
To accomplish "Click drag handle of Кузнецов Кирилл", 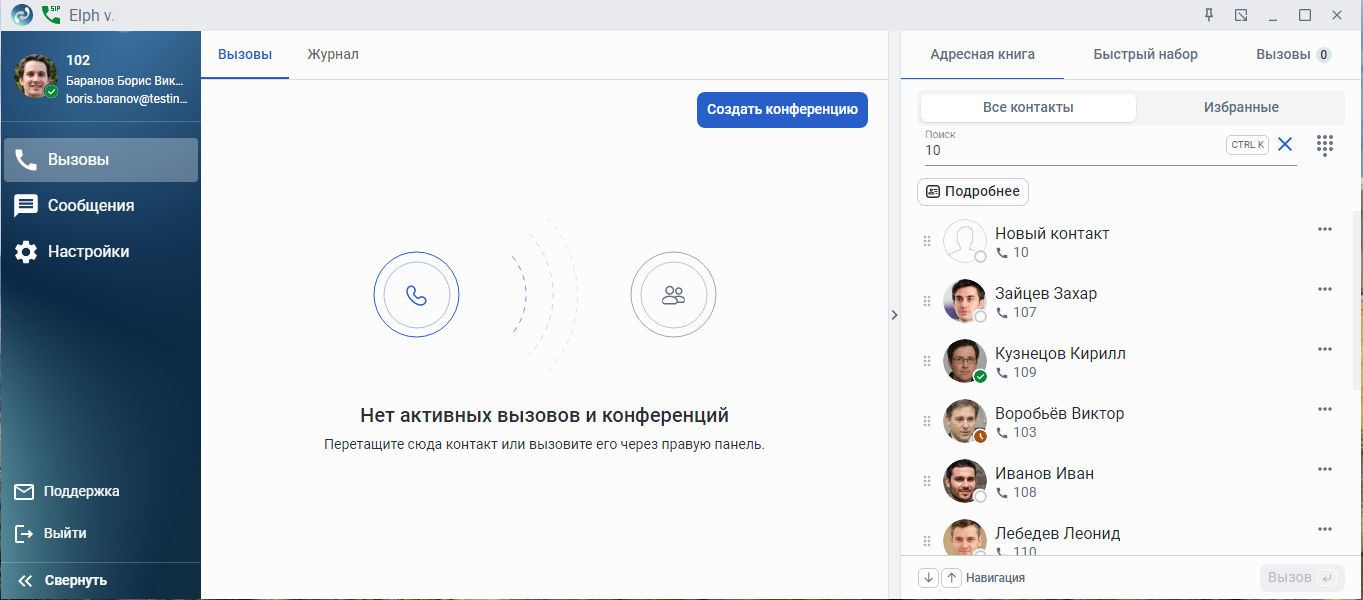I will tap(927, 361).
